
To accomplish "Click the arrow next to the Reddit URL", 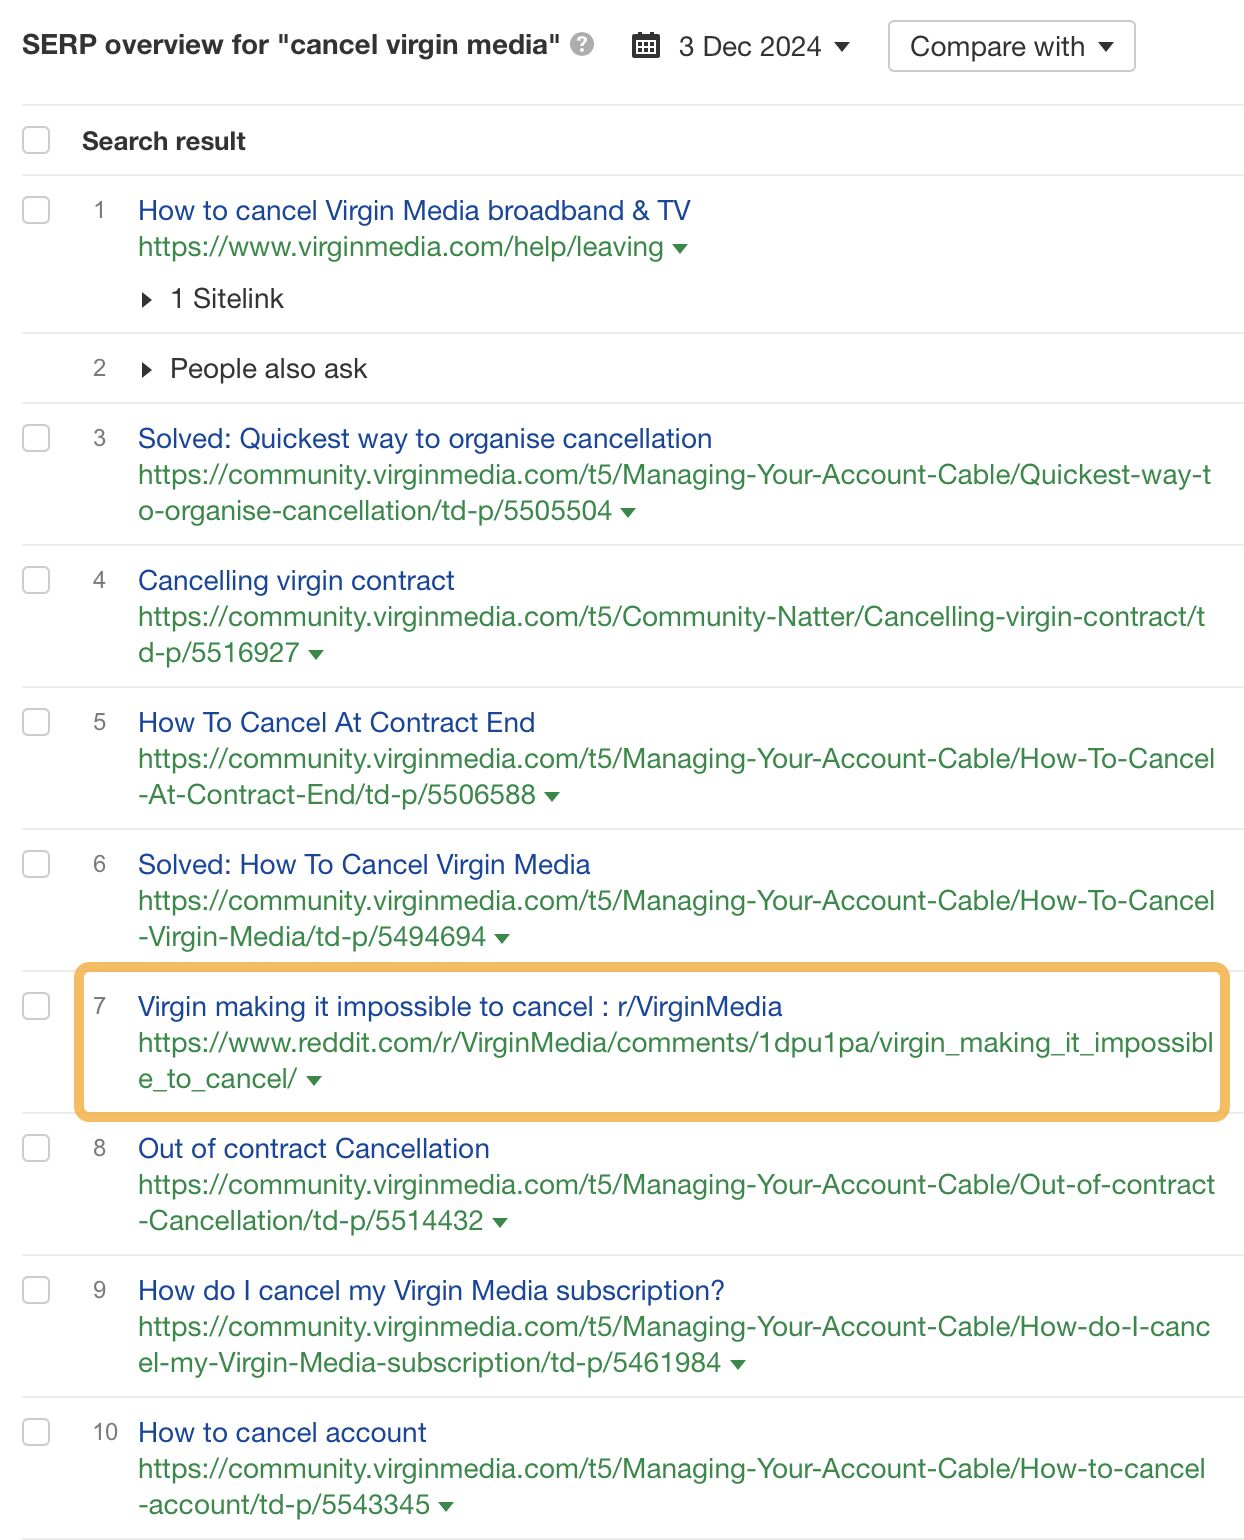I will (313, 1080).
